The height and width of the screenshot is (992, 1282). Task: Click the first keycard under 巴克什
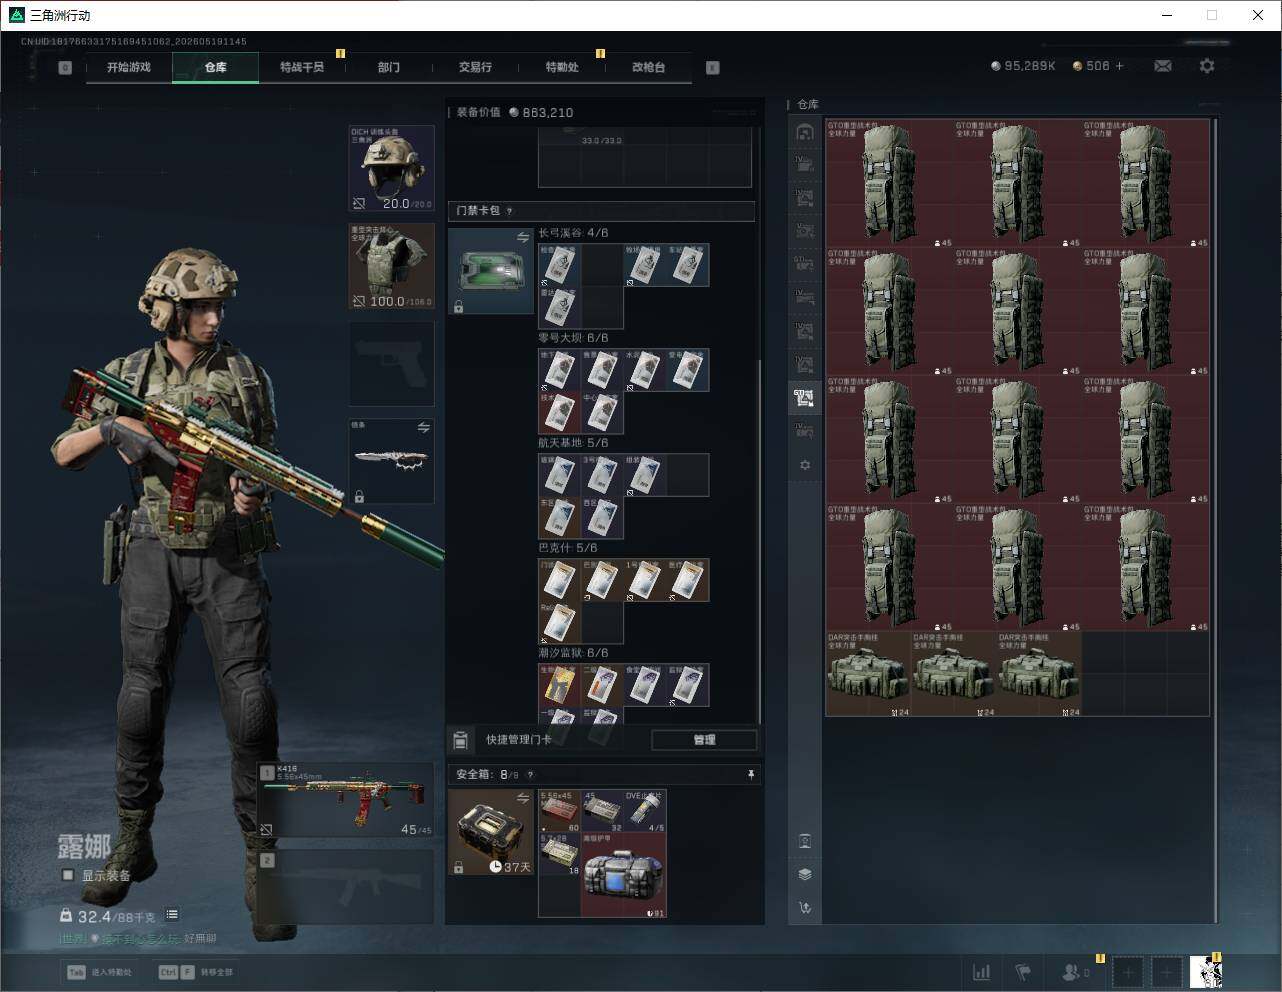click(x=559, y=580)
